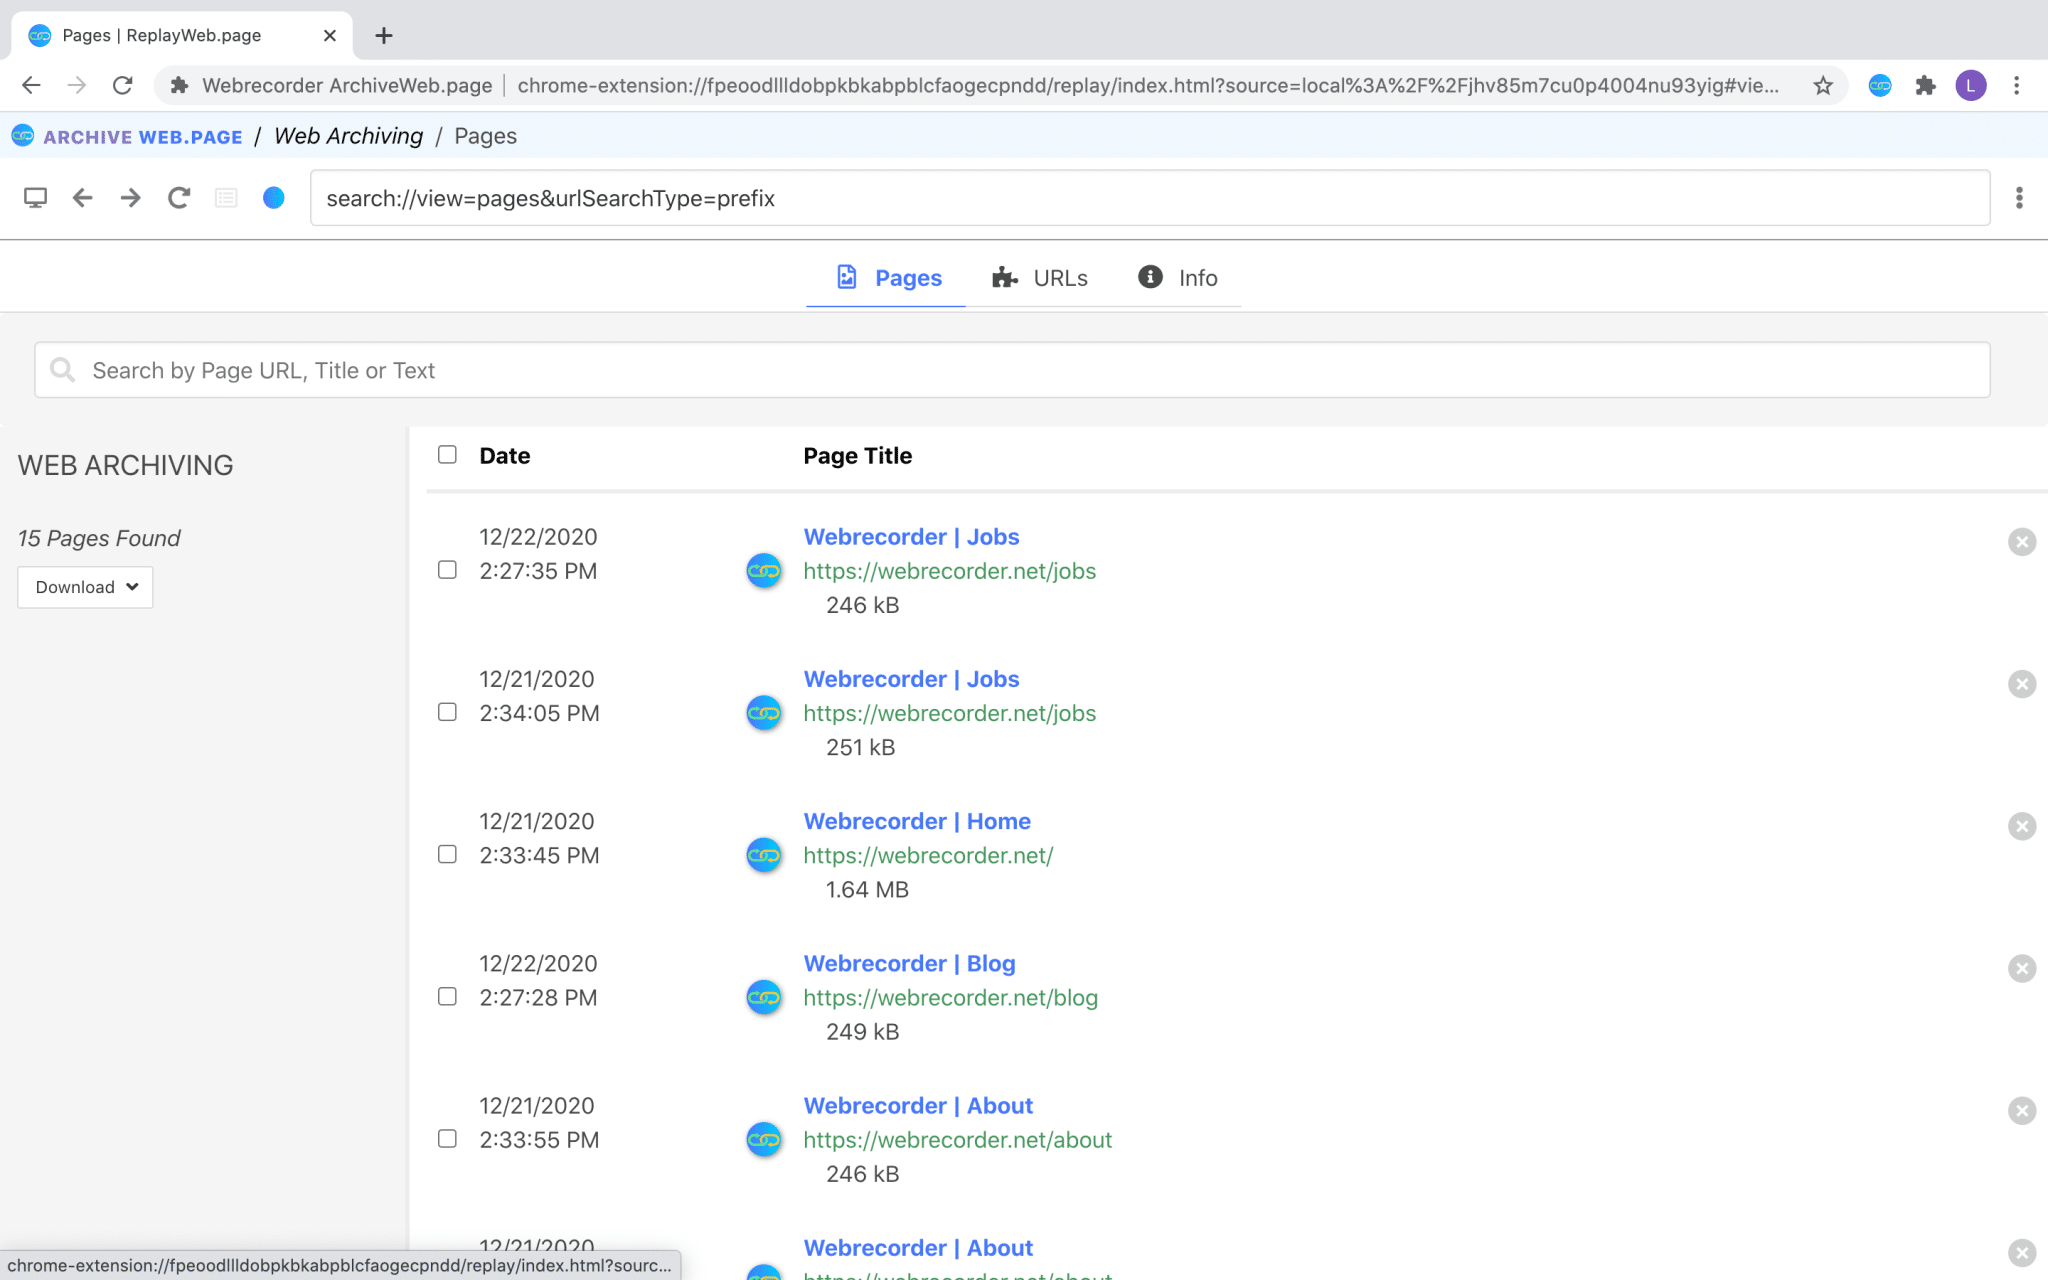Click the replay back arrow beside the search URL bar

(83, 198)
